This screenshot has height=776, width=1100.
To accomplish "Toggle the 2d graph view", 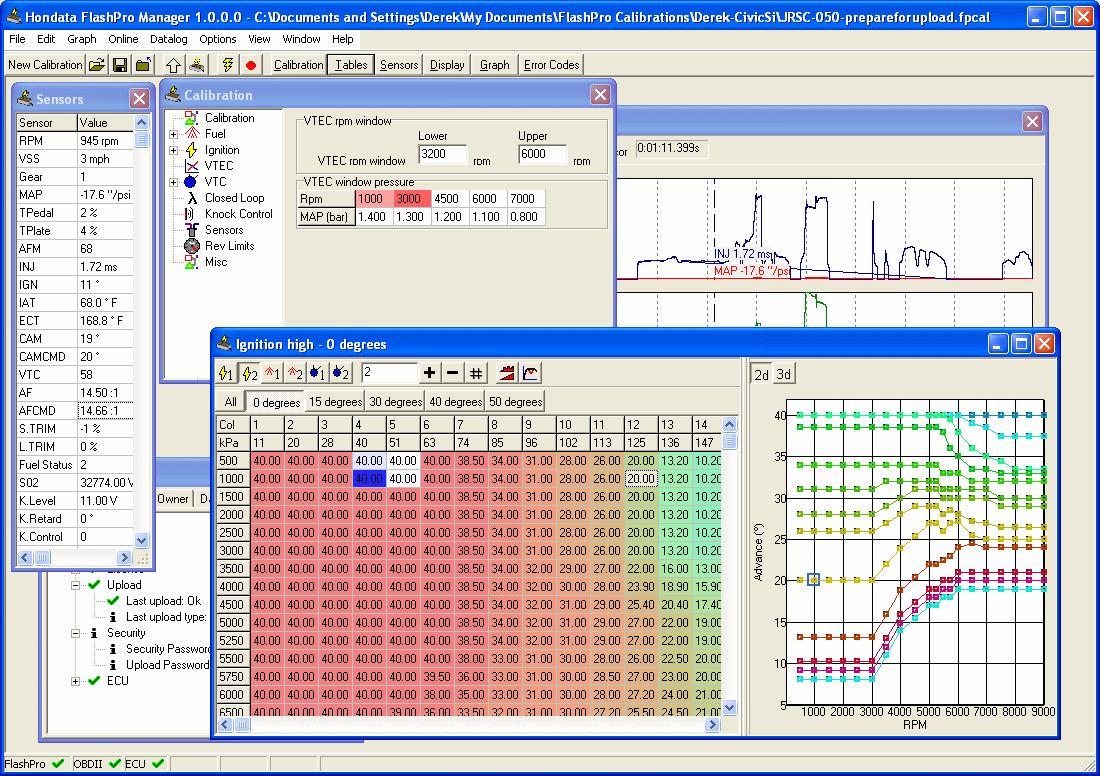I will [761, 374].
